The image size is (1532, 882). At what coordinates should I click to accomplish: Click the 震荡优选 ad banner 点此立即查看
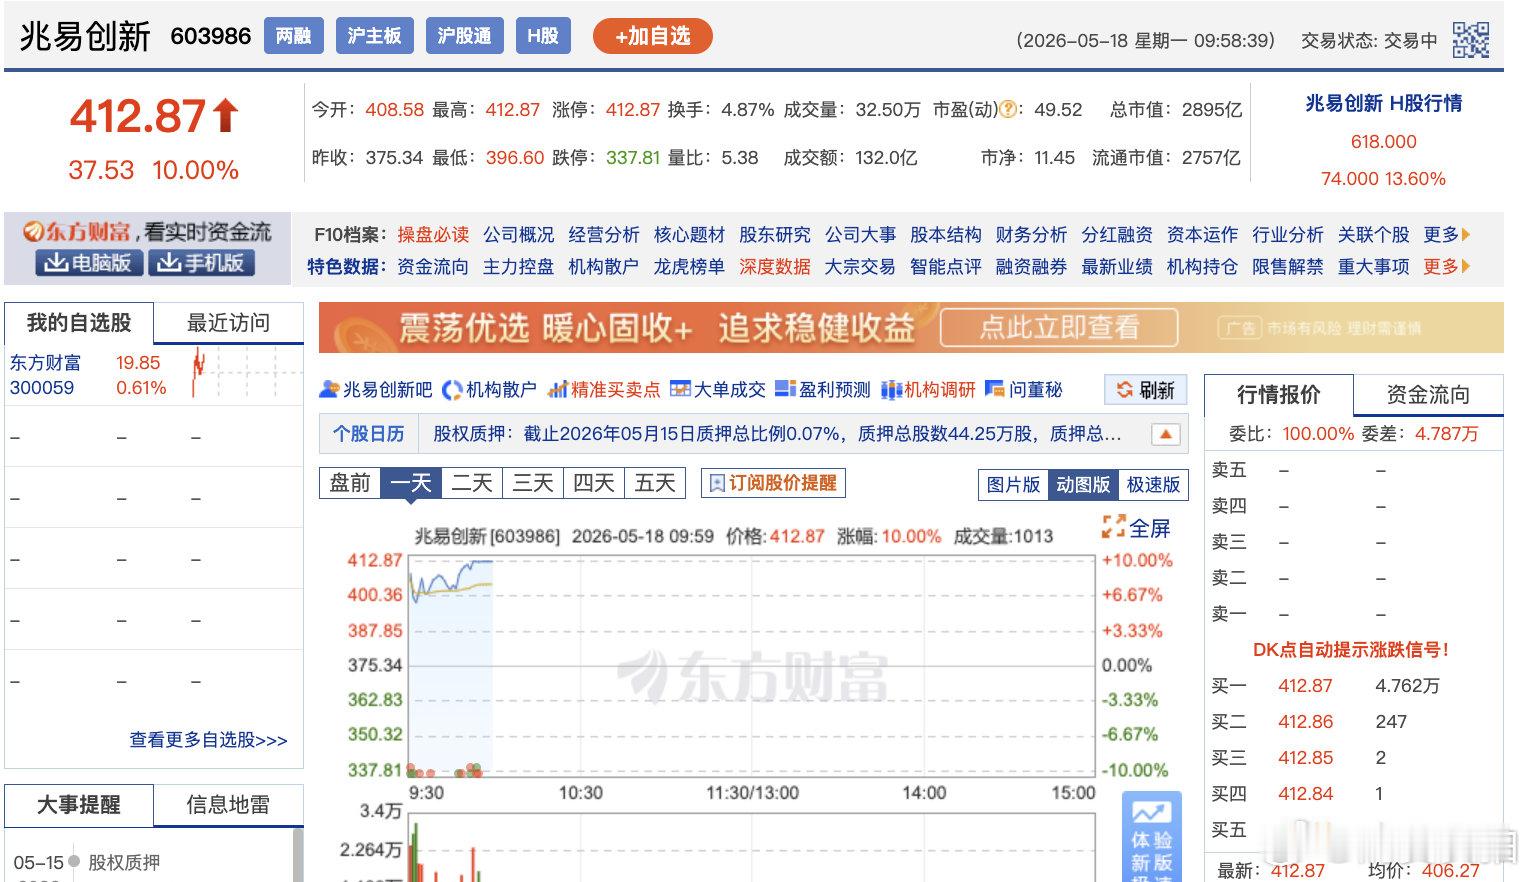1059,327
